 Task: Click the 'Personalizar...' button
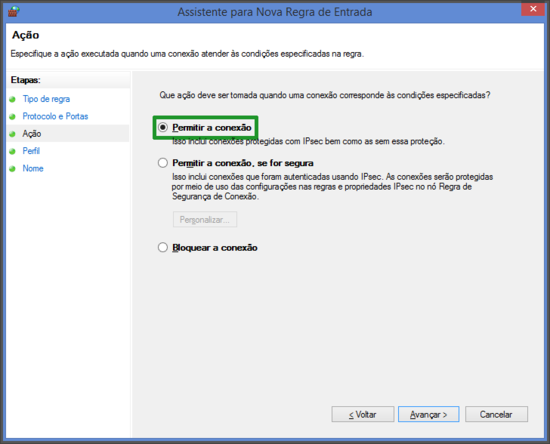(205, 220)
